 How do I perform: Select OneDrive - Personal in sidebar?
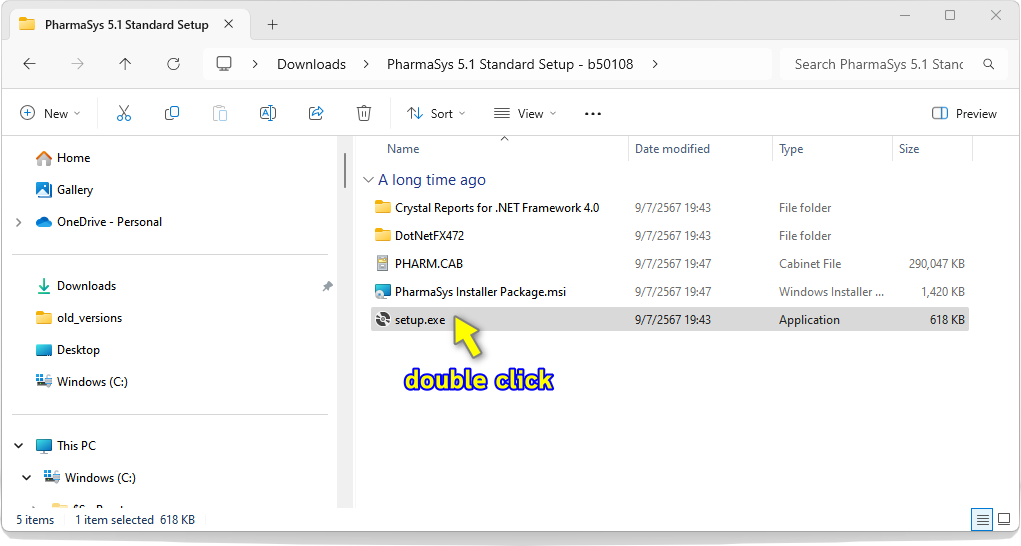pos(109,221)
